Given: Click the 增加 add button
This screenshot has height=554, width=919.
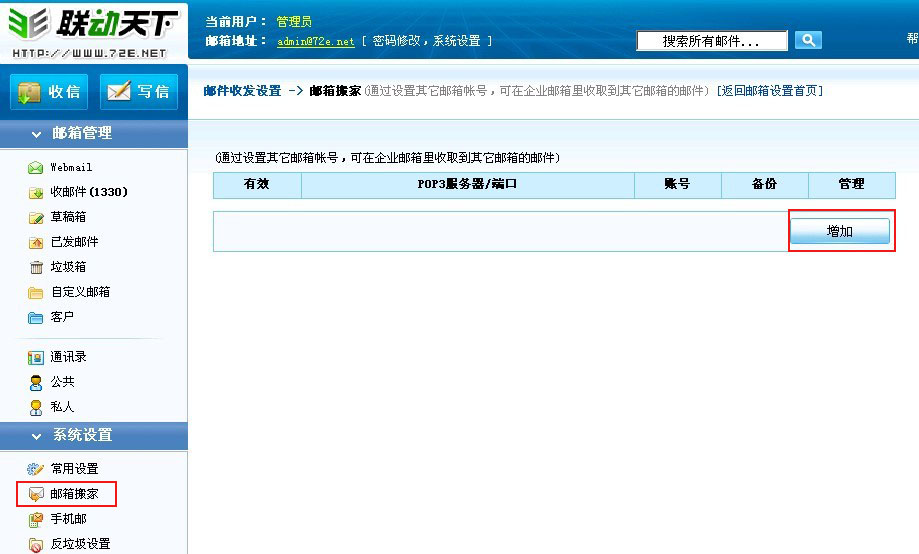Looking at the screenshot, I should pyautogui.click(x=840, y=231).
